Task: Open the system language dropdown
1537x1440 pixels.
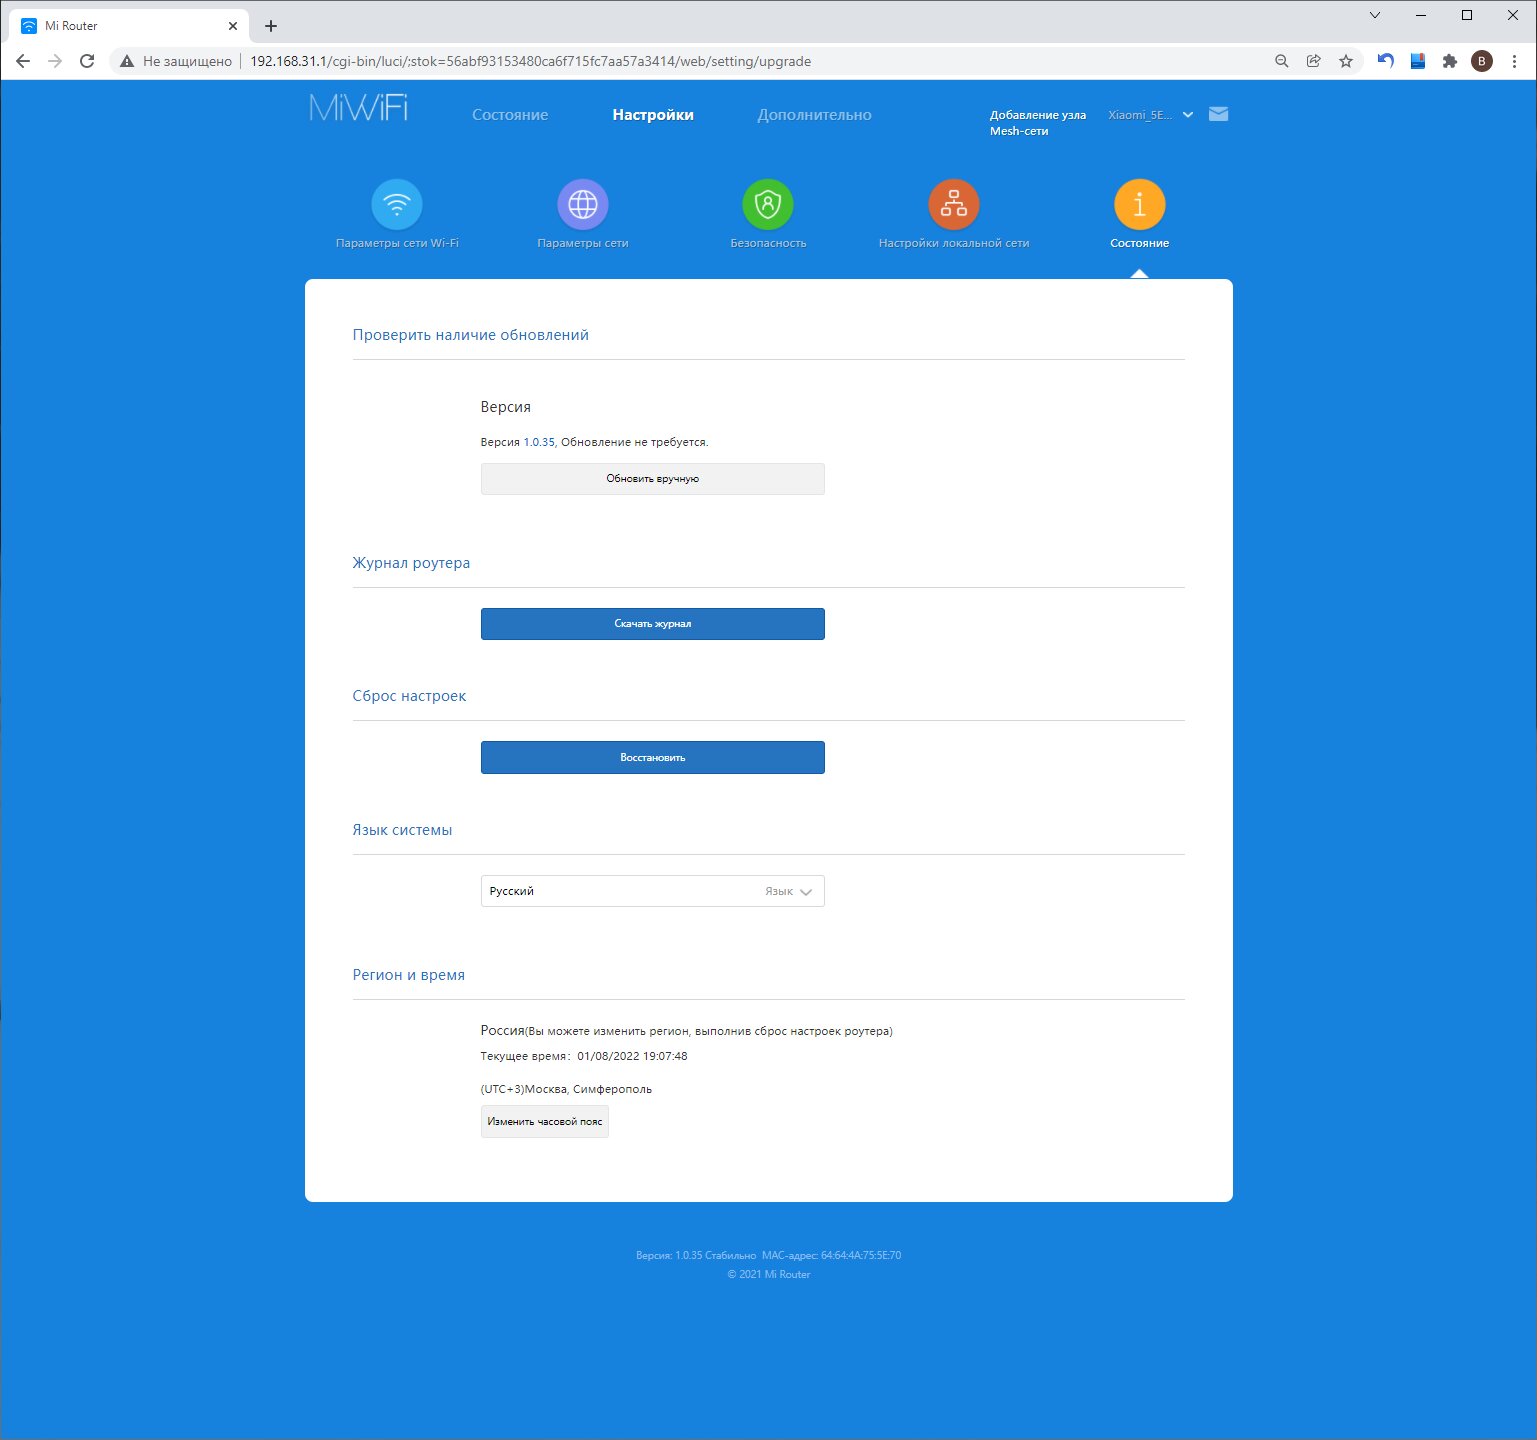Action: [653, 891]
